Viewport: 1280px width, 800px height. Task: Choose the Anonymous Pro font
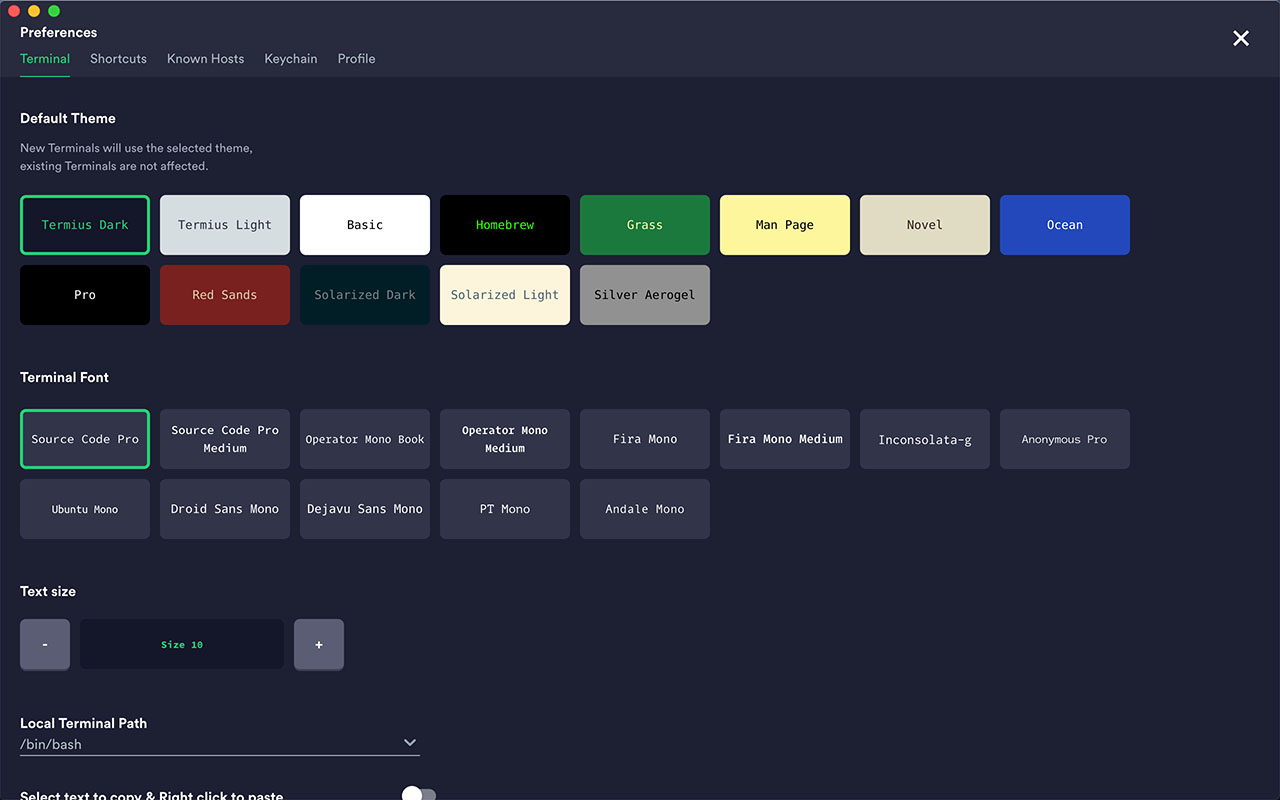(1065, 439)
